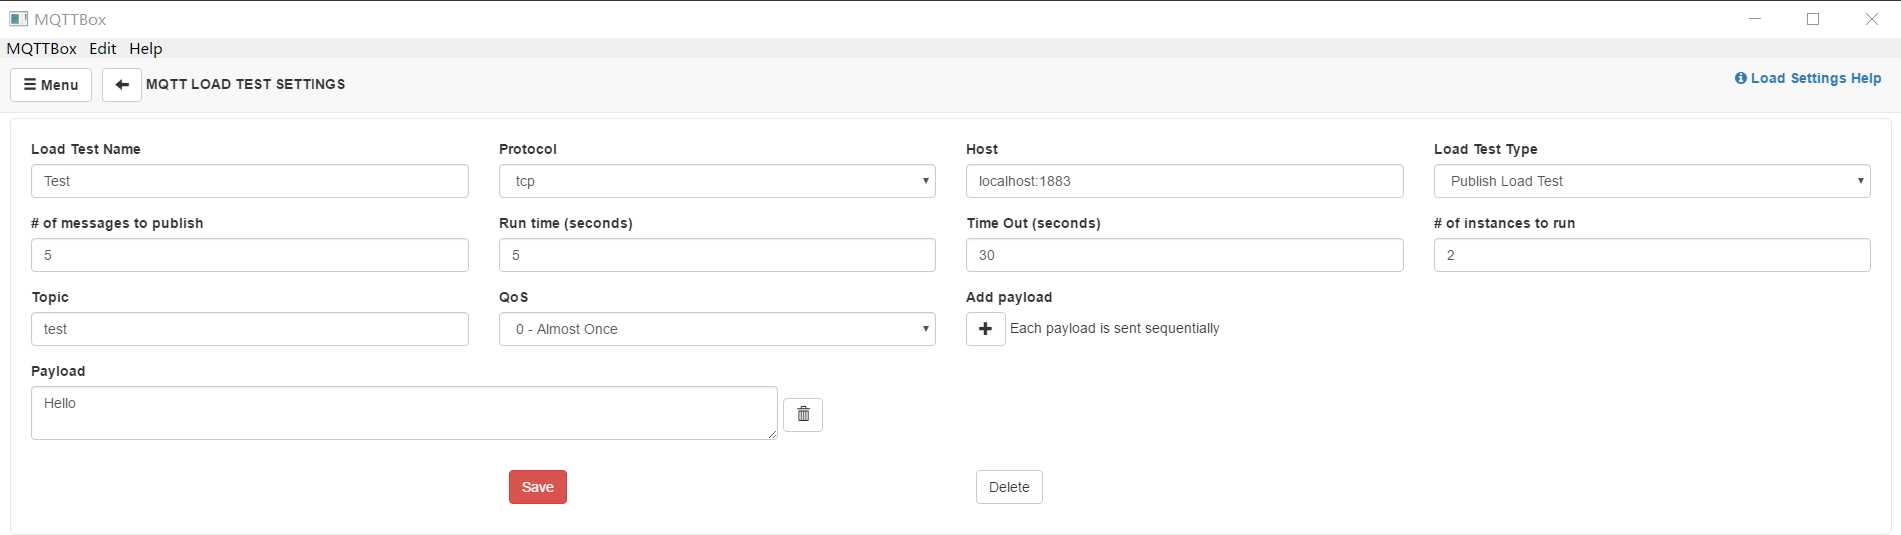Click the back arrow button

[x=121, y=85]
